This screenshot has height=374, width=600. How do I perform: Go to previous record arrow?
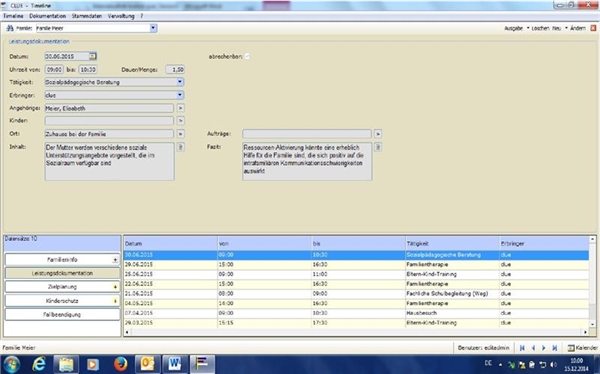tap(533, 348)
